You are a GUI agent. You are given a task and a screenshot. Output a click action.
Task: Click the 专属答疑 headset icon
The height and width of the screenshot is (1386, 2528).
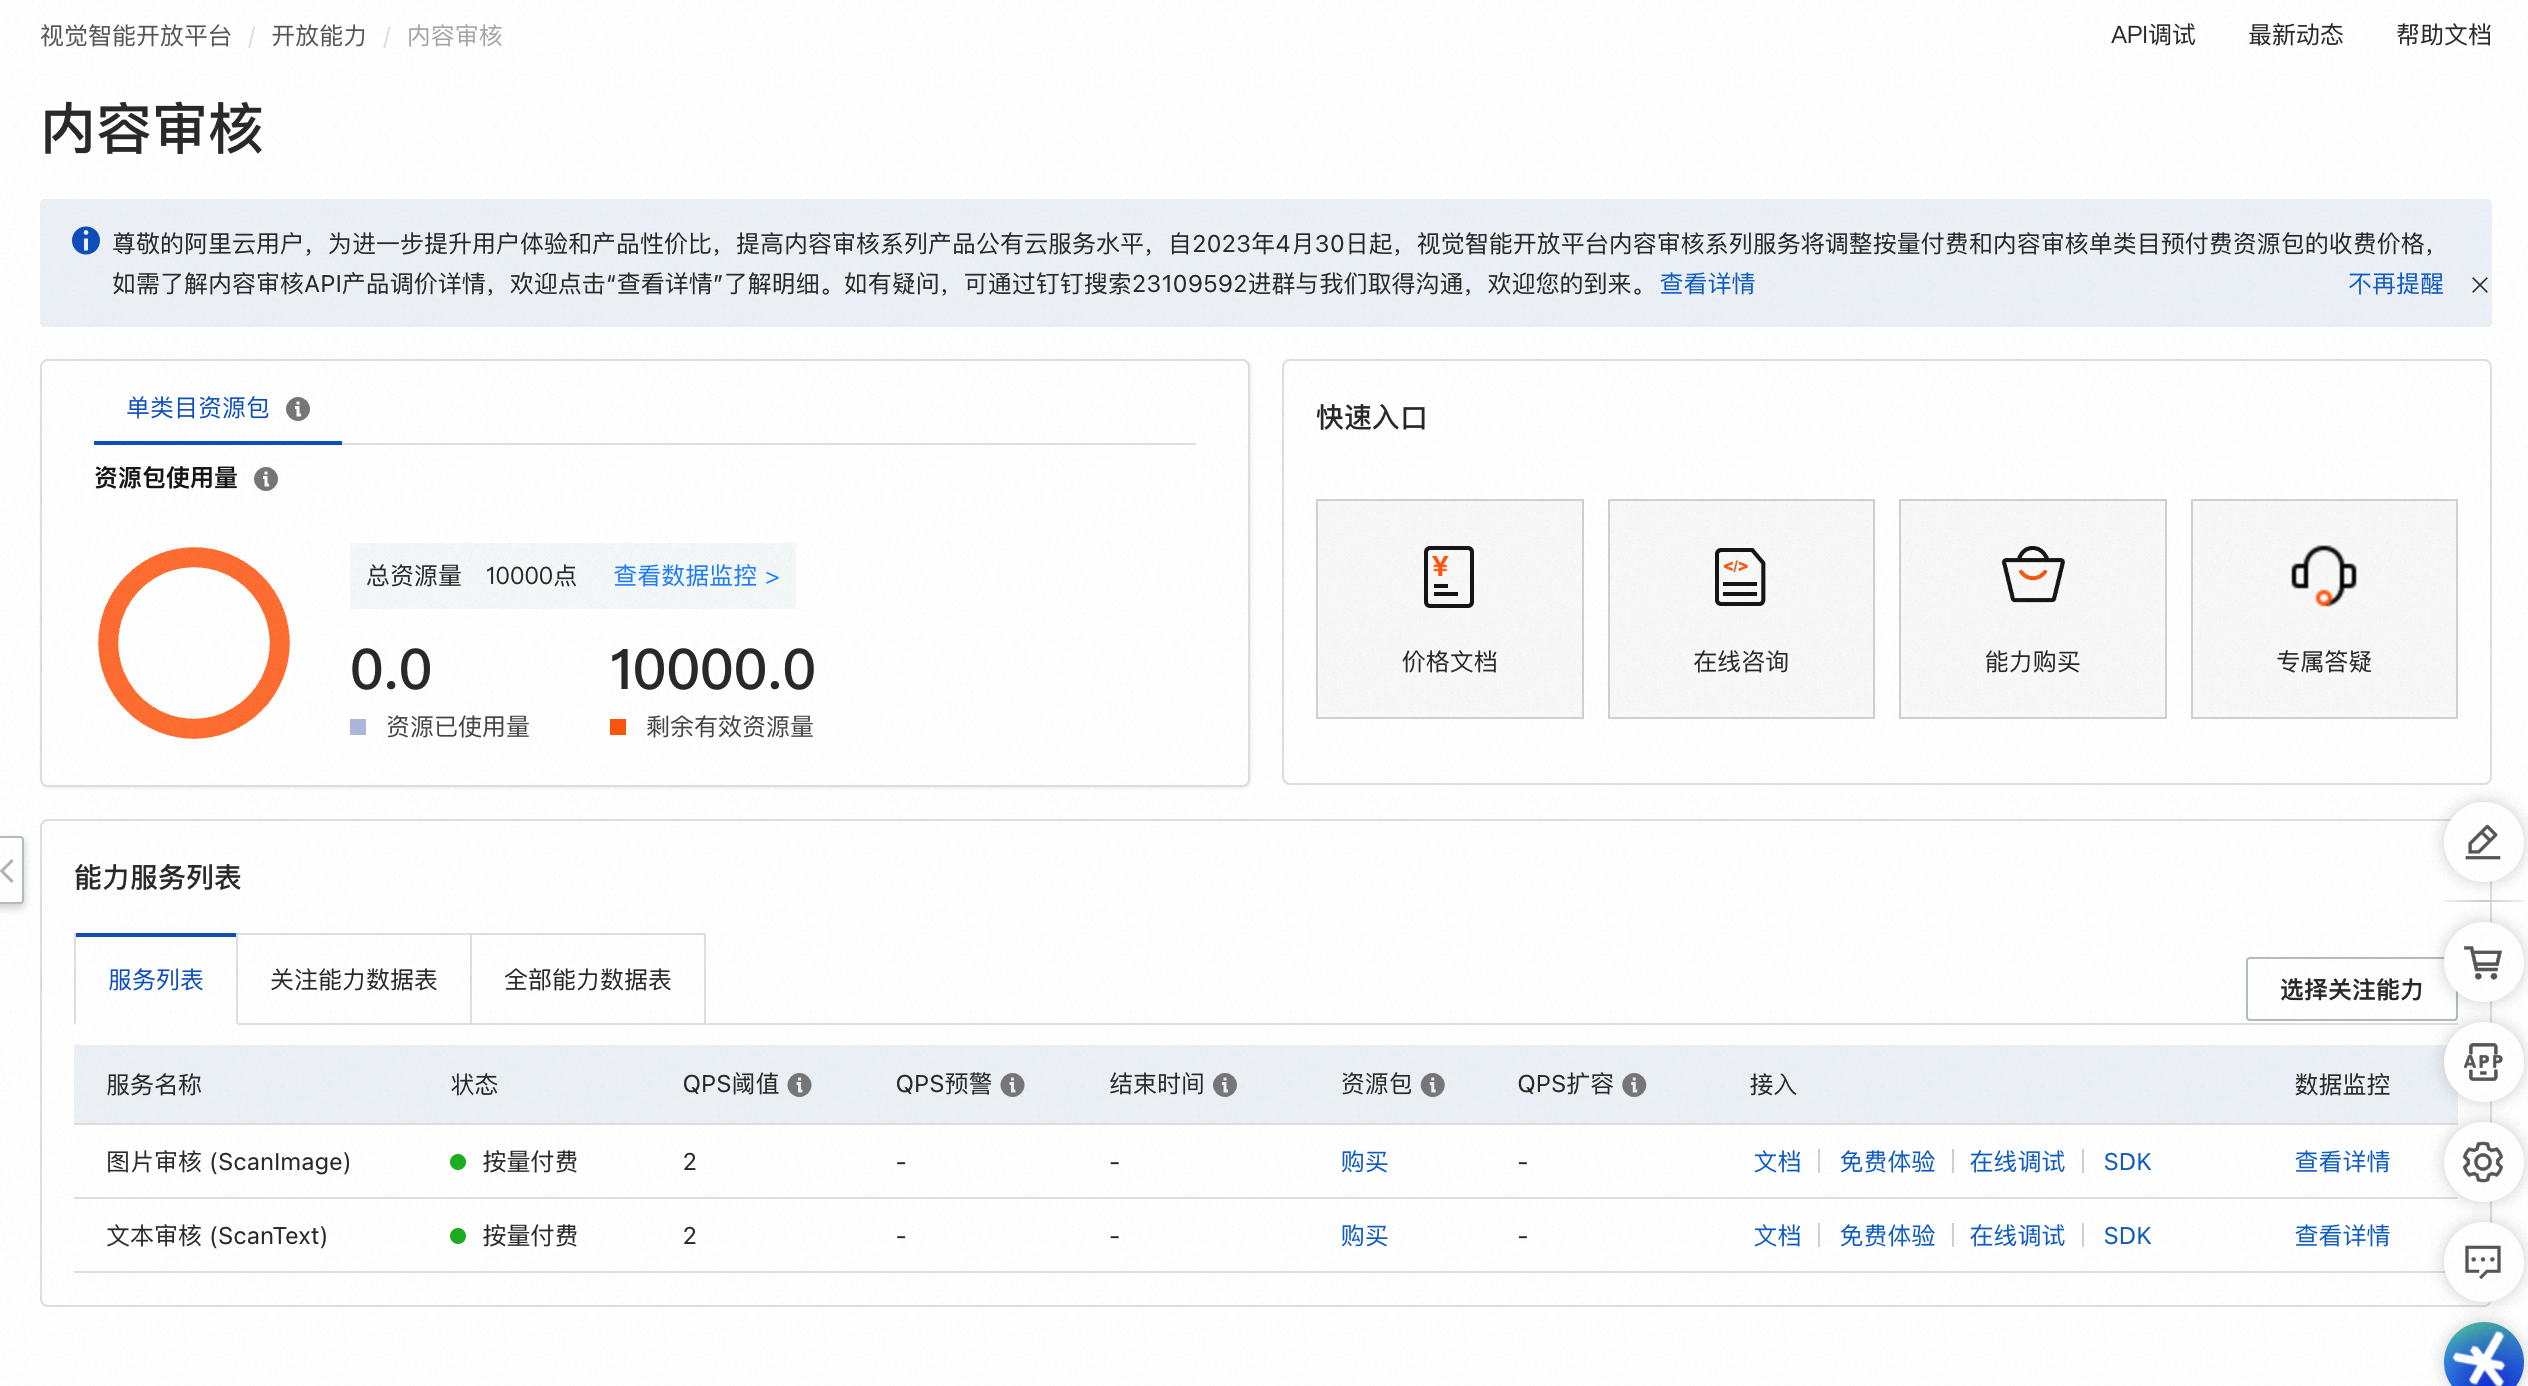coord(2323,576)
